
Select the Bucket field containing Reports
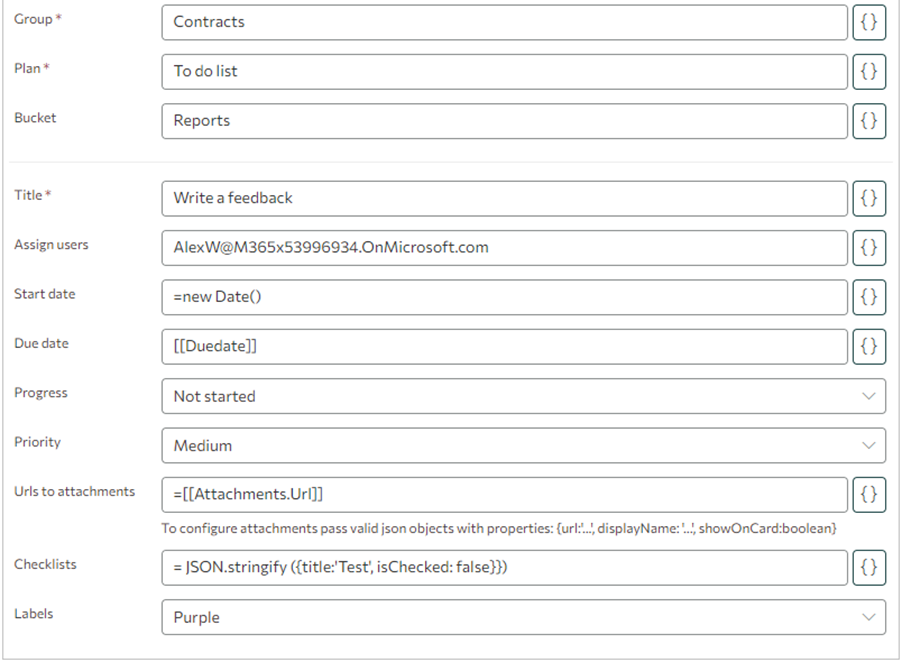click(x=504, y=121)
